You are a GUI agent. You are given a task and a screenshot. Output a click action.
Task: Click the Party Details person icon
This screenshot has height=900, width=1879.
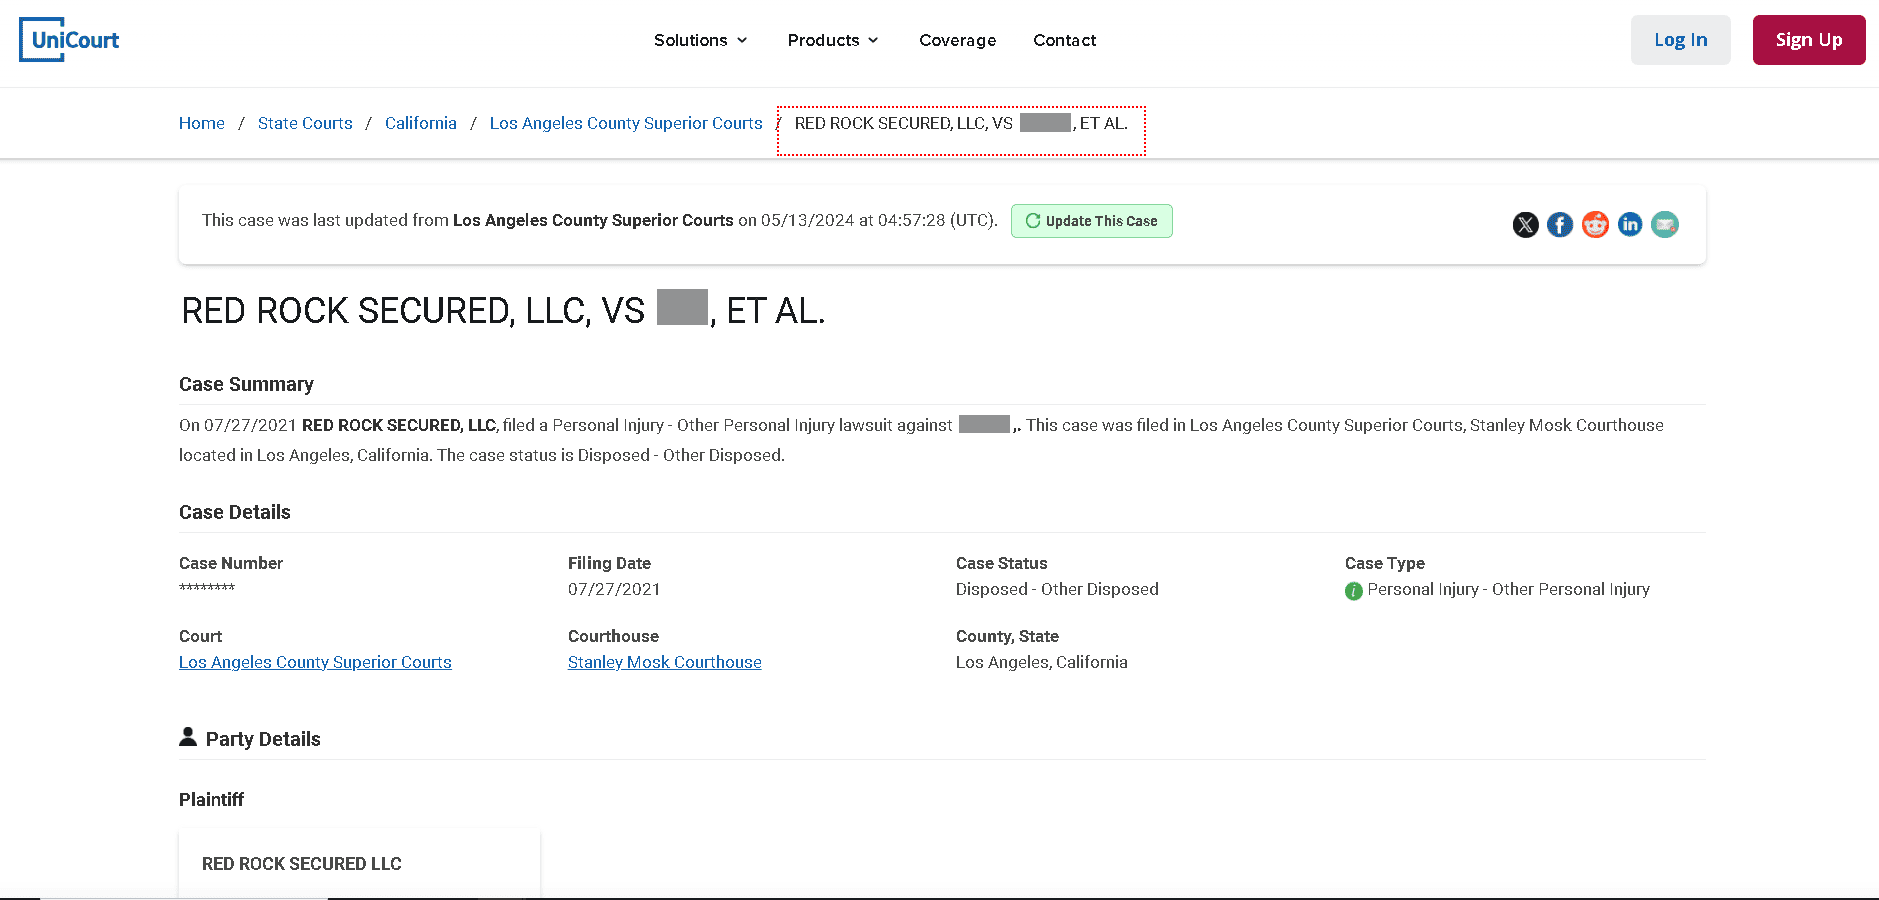[188, 737]
